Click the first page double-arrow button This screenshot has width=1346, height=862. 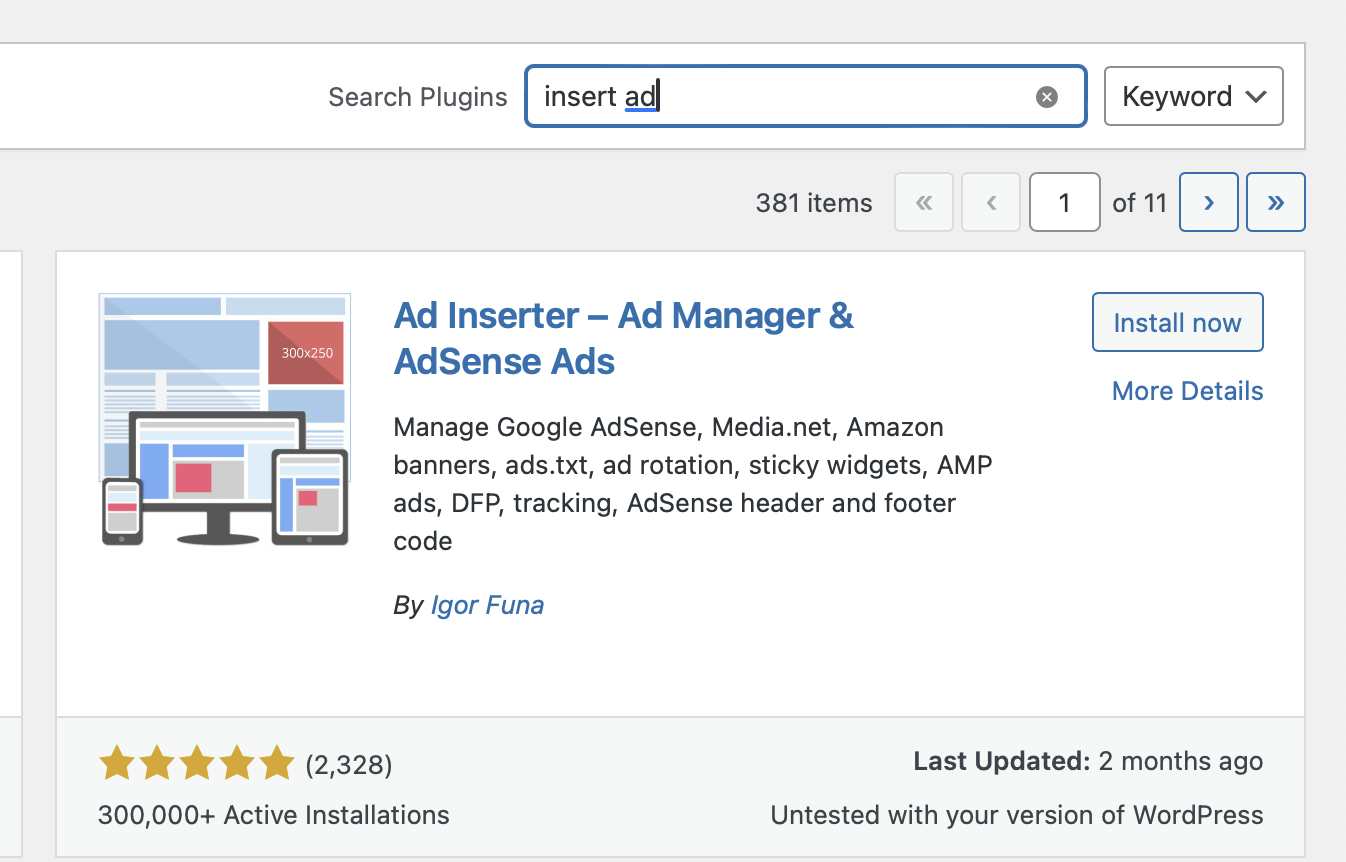click(923, 203)
